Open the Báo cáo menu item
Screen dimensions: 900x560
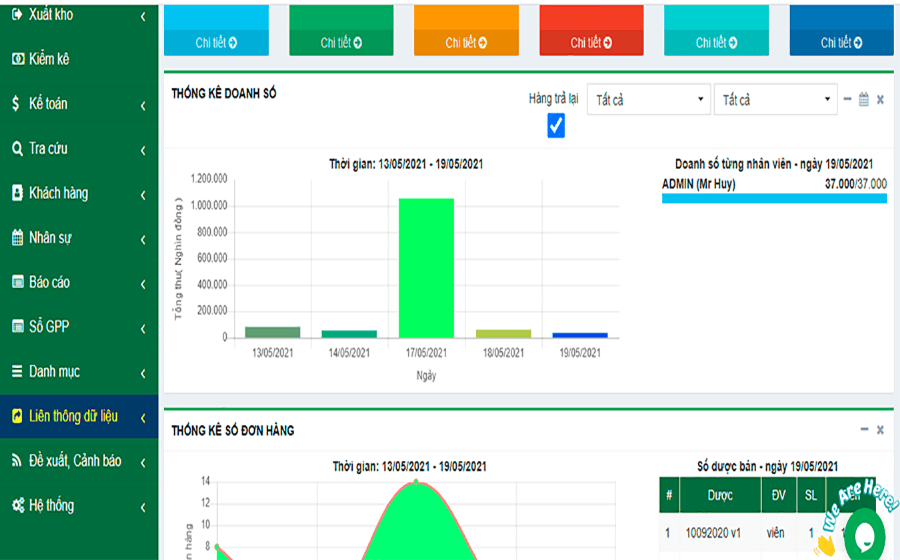click(x=49, y=282)
